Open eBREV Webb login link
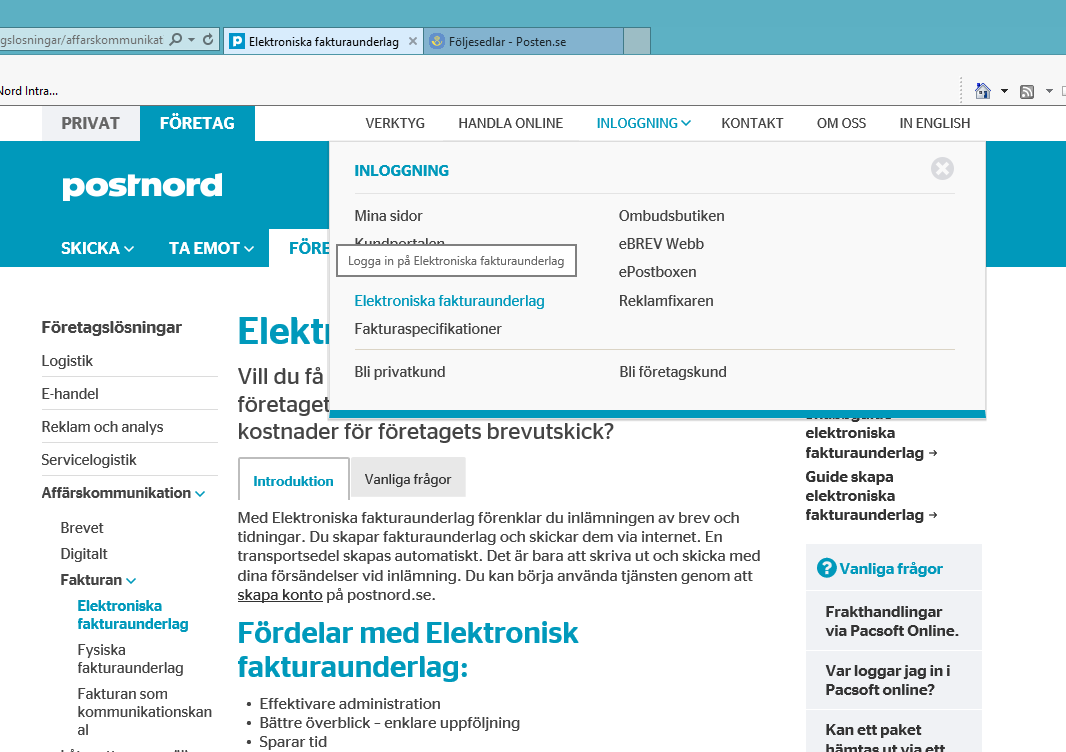Viewport: 1066px width, 752px height. click(661, 244)
